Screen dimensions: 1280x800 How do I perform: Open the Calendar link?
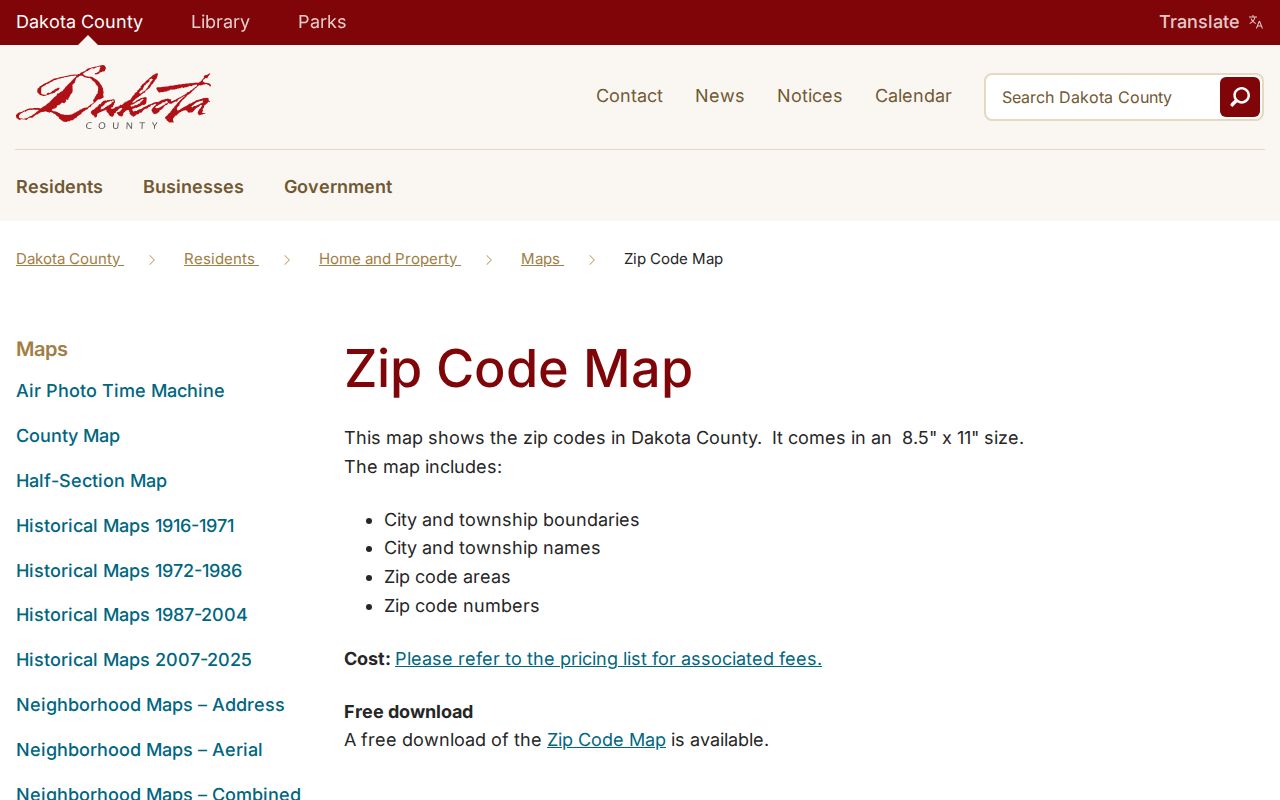[x=913, y=96]
